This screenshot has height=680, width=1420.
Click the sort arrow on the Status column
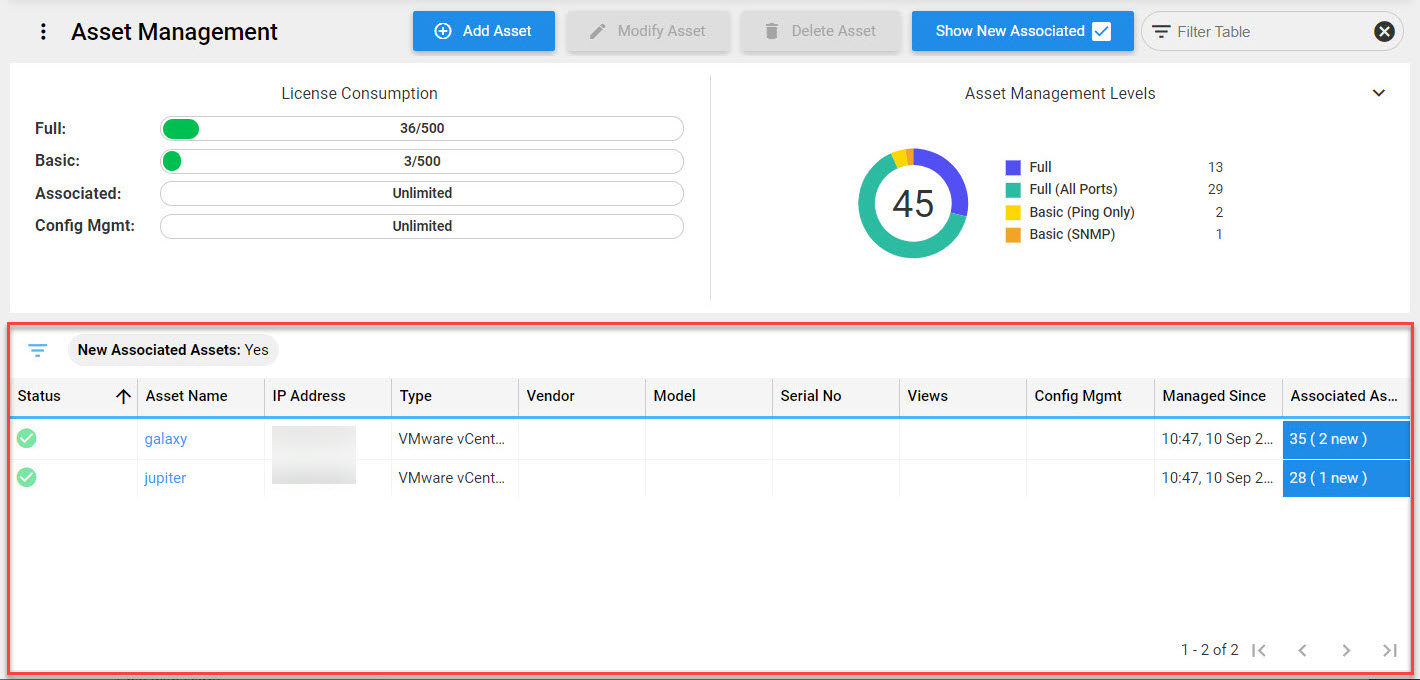(x=123, y=396)
